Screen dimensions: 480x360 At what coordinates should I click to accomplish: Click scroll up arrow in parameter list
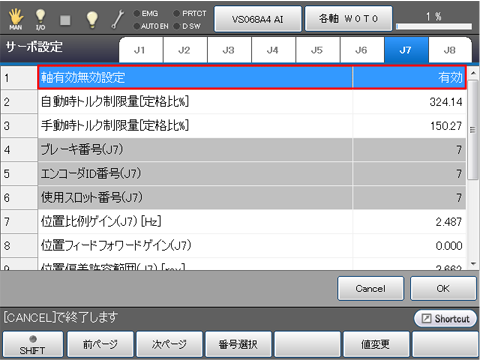click(473, 73)
